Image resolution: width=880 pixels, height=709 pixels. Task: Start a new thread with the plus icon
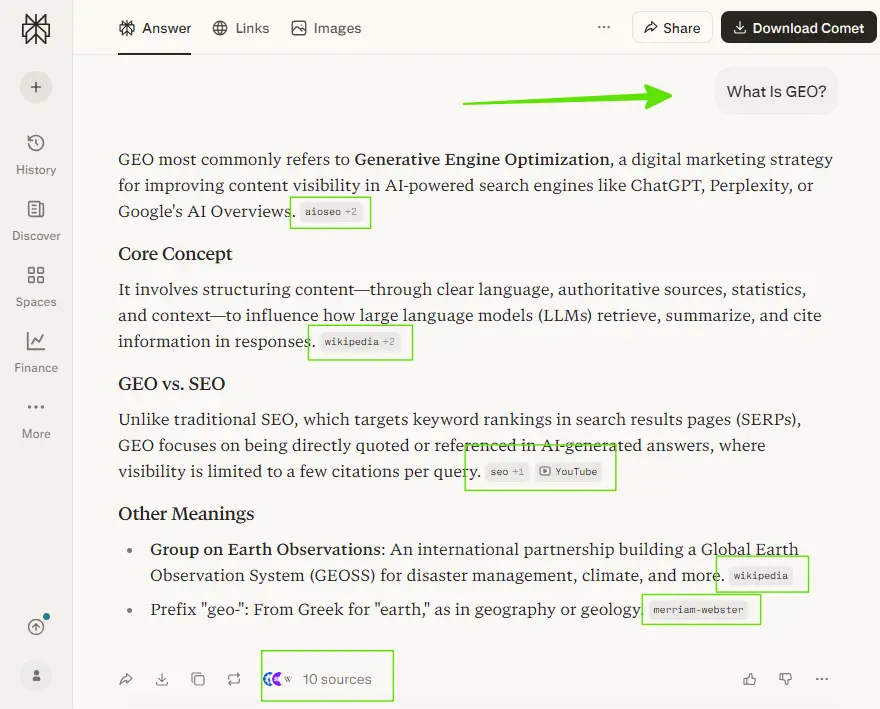point(36,87)
